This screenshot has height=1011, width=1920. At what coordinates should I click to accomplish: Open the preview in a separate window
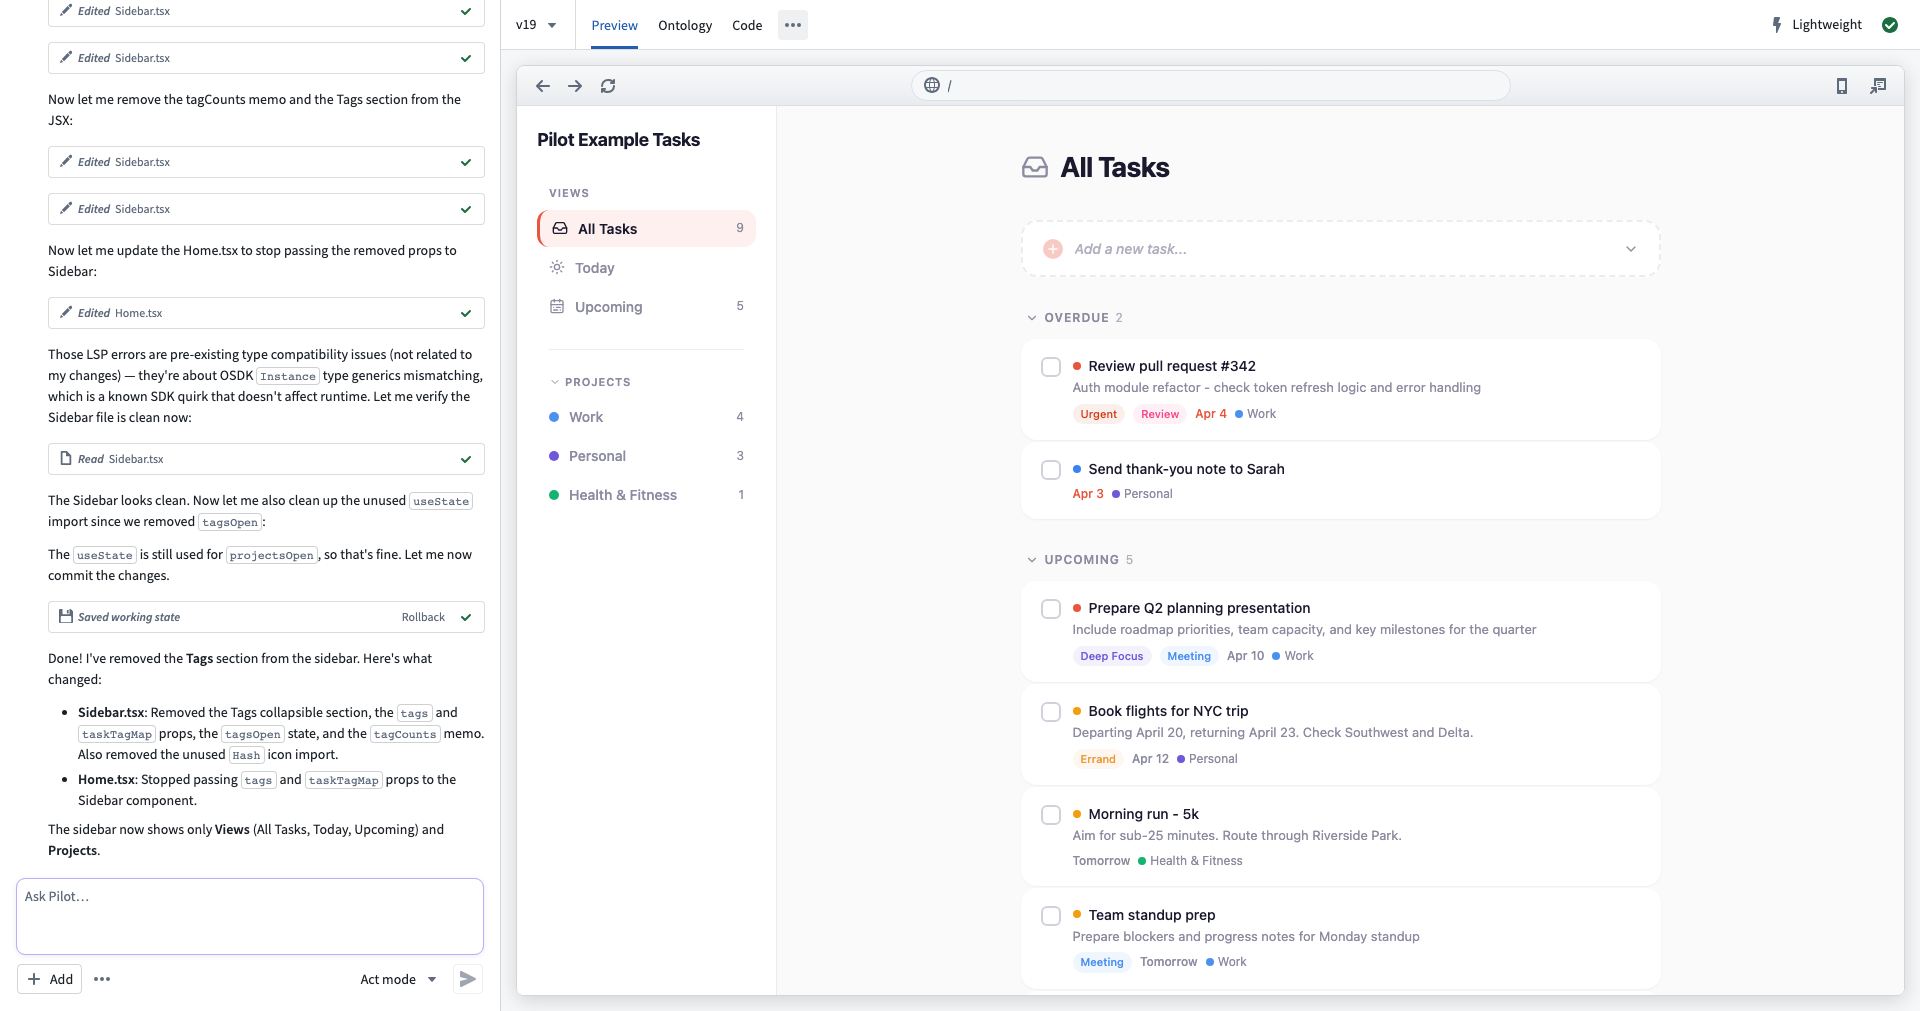(1878, 86)
